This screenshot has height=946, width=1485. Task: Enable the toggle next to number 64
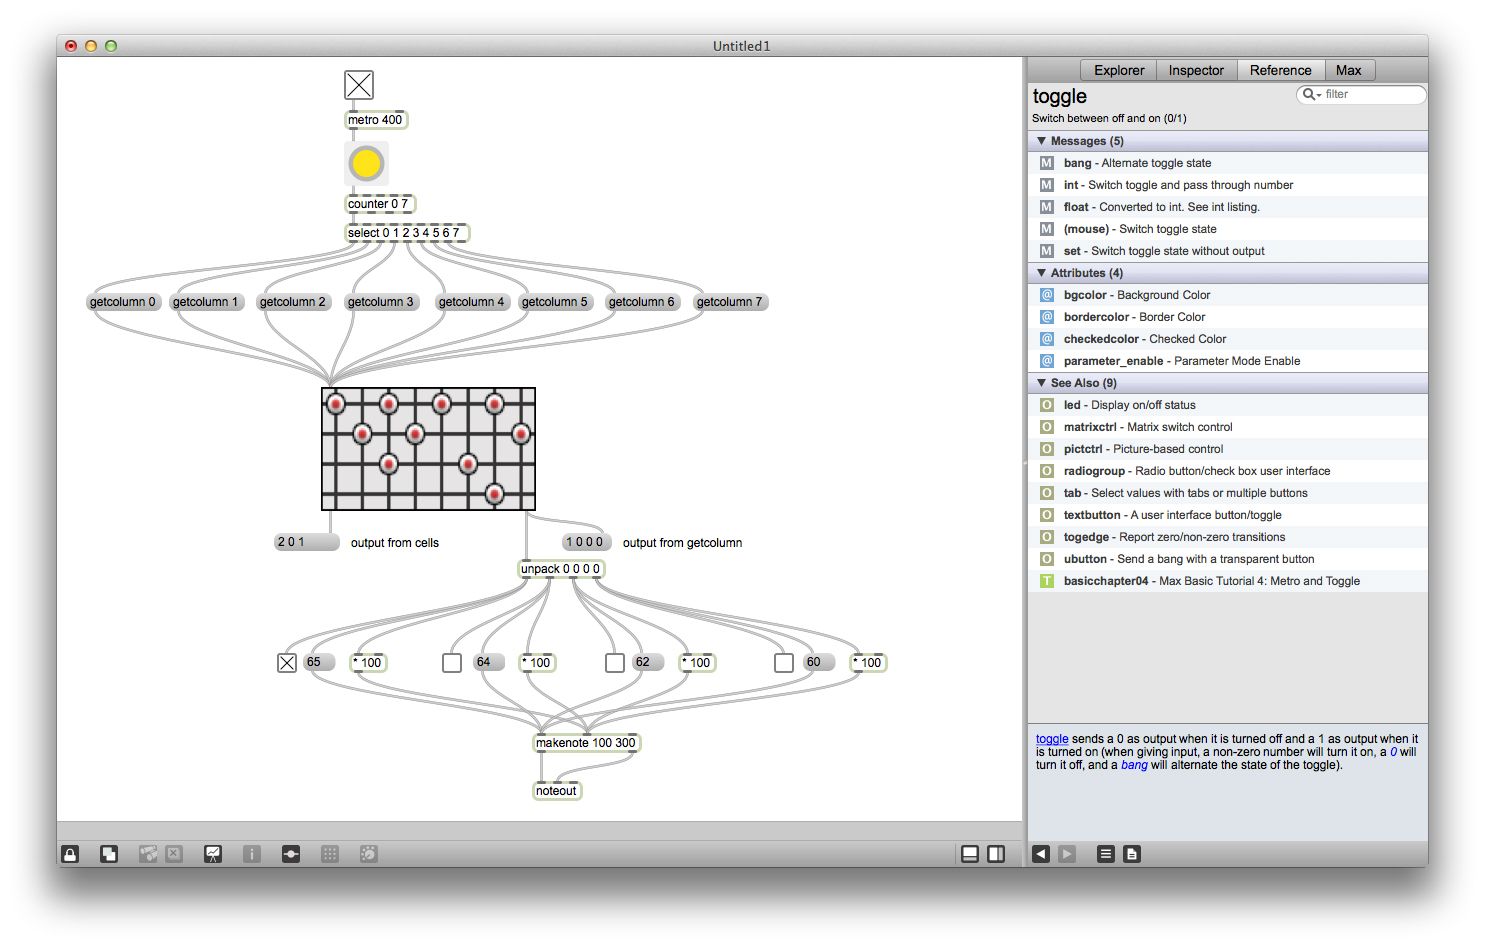point(451,662)
